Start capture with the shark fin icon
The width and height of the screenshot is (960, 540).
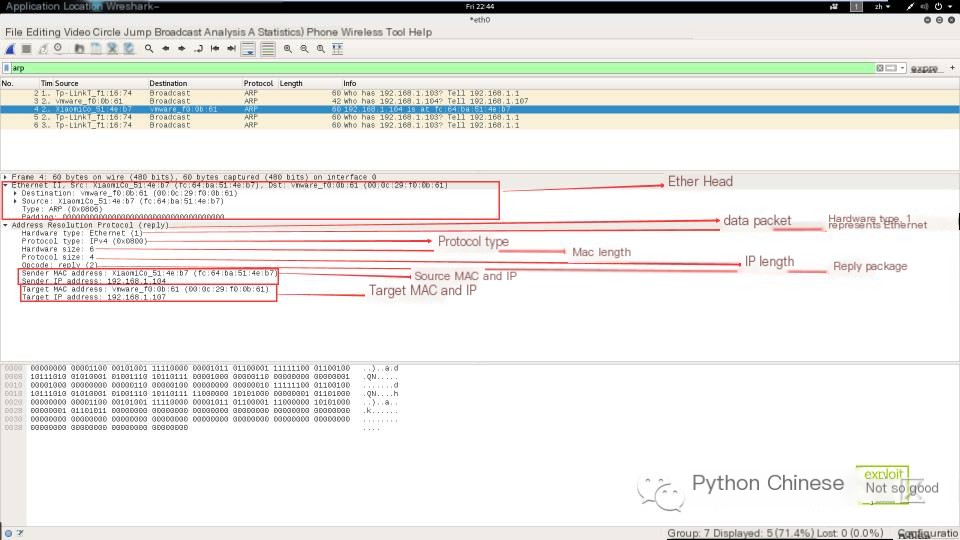(x=10, y=49)
